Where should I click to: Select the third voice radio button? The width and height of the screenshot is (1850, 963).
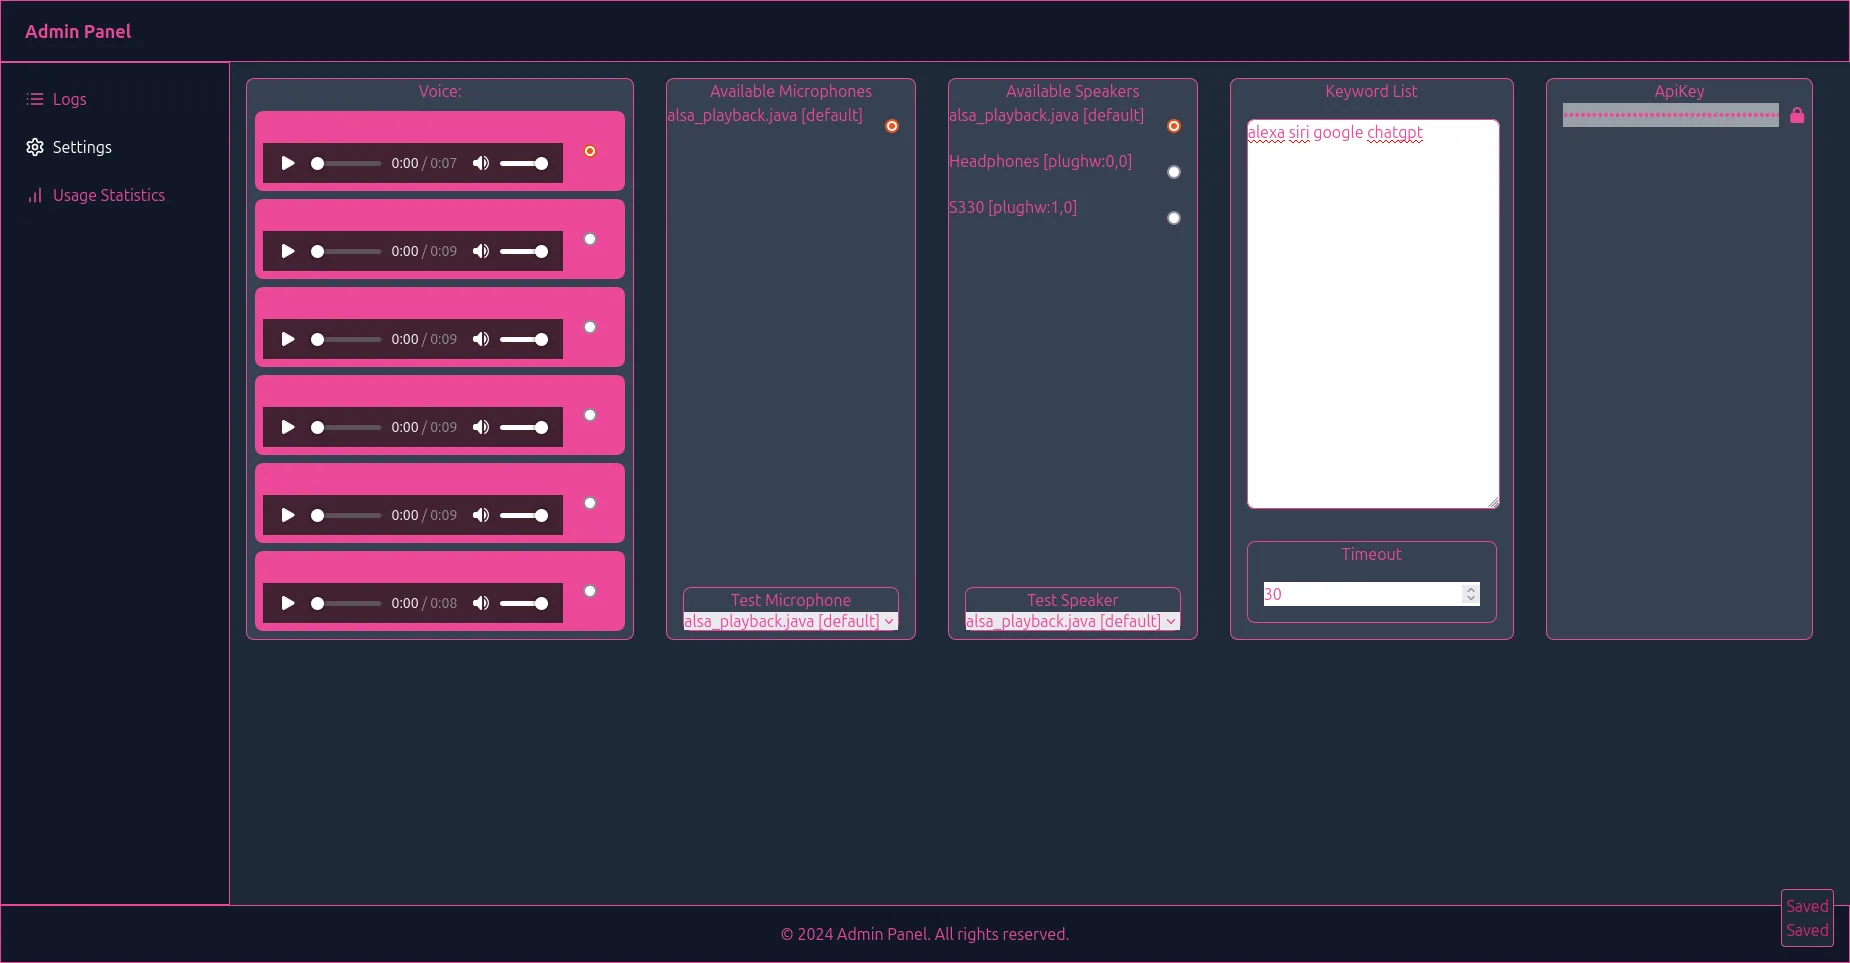[590, 327]
